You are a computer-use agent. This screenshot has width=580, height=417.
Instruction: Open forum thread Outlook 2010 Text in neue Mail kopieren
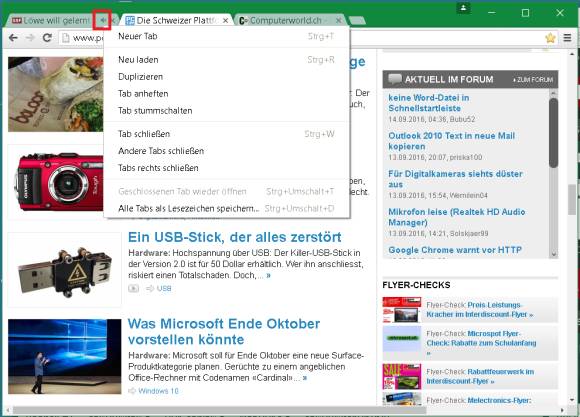452,141
